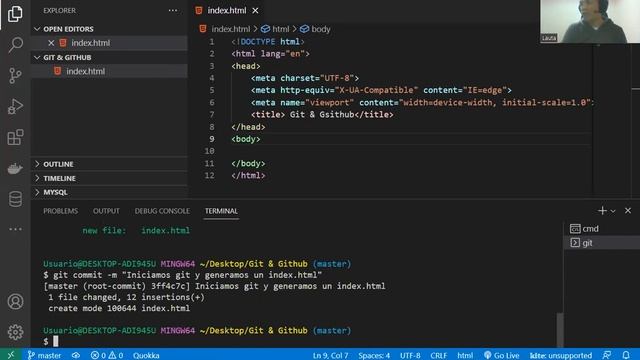Image resolution: width=640 pixels, height=360 pixels.
Task: Click the DOCTYPE html line
Action: (x=268, y=42)
